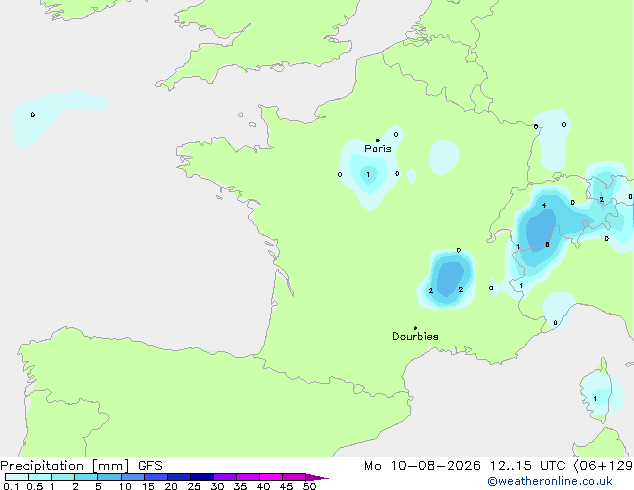Click the Paris city label
634x490 pixels.
coord(378,149)
